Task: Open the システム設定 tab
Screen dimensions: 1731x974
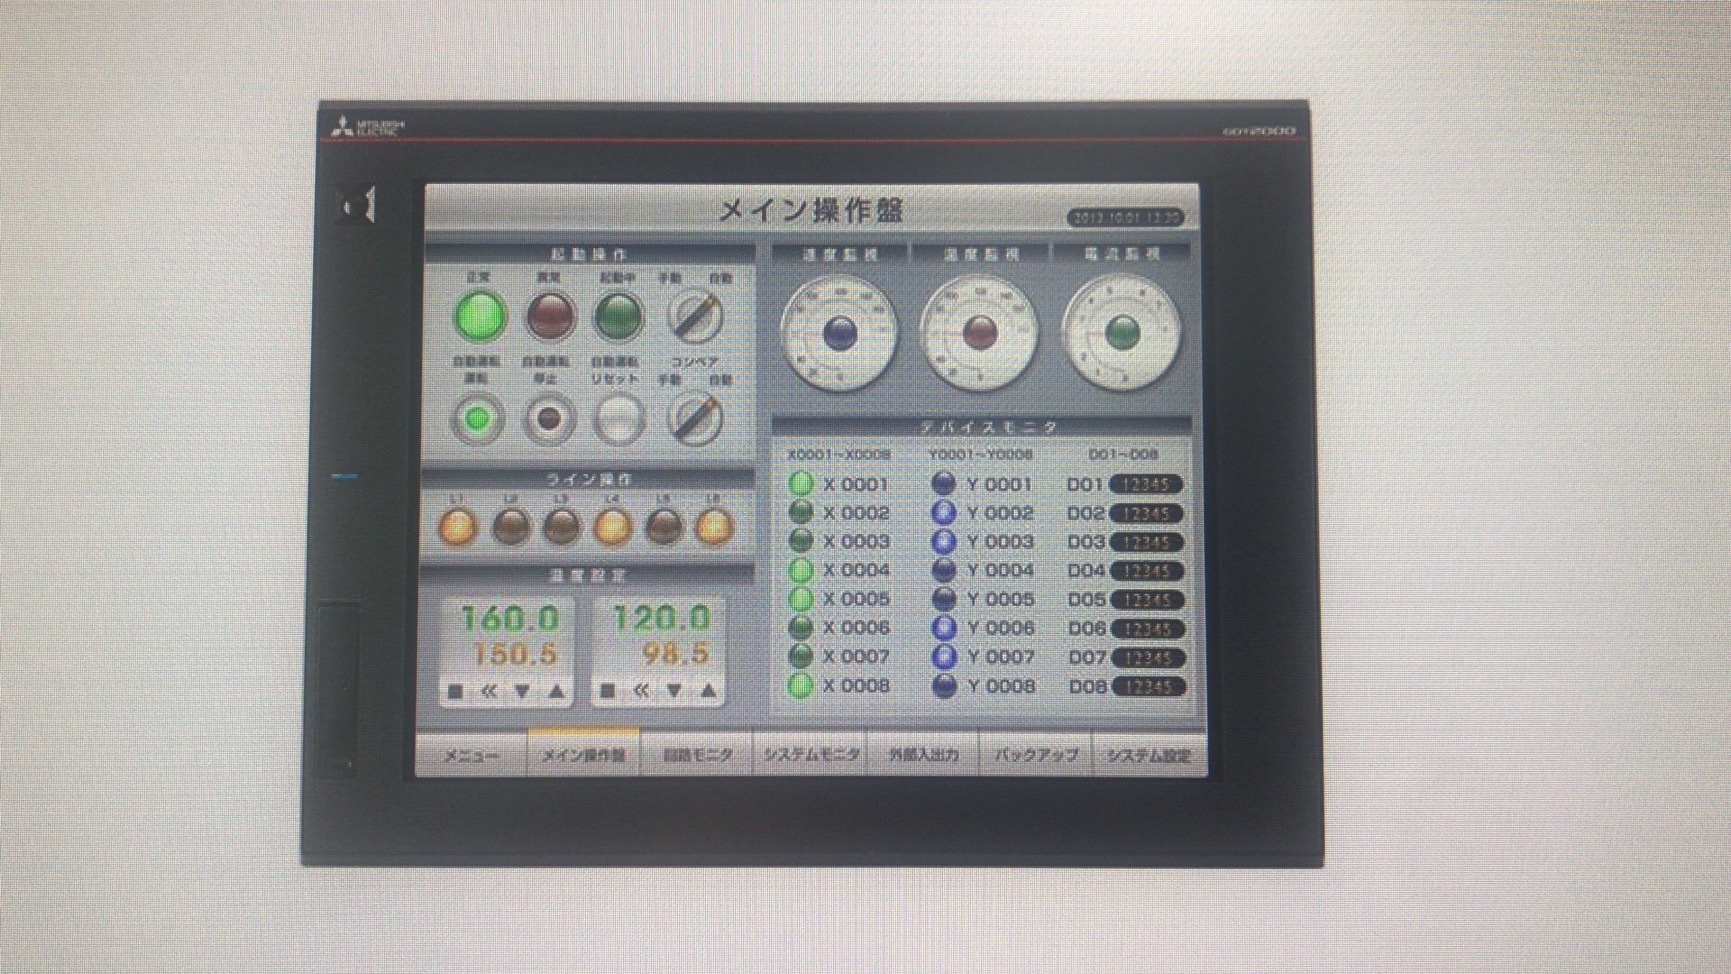Action: pos(1149,754)
